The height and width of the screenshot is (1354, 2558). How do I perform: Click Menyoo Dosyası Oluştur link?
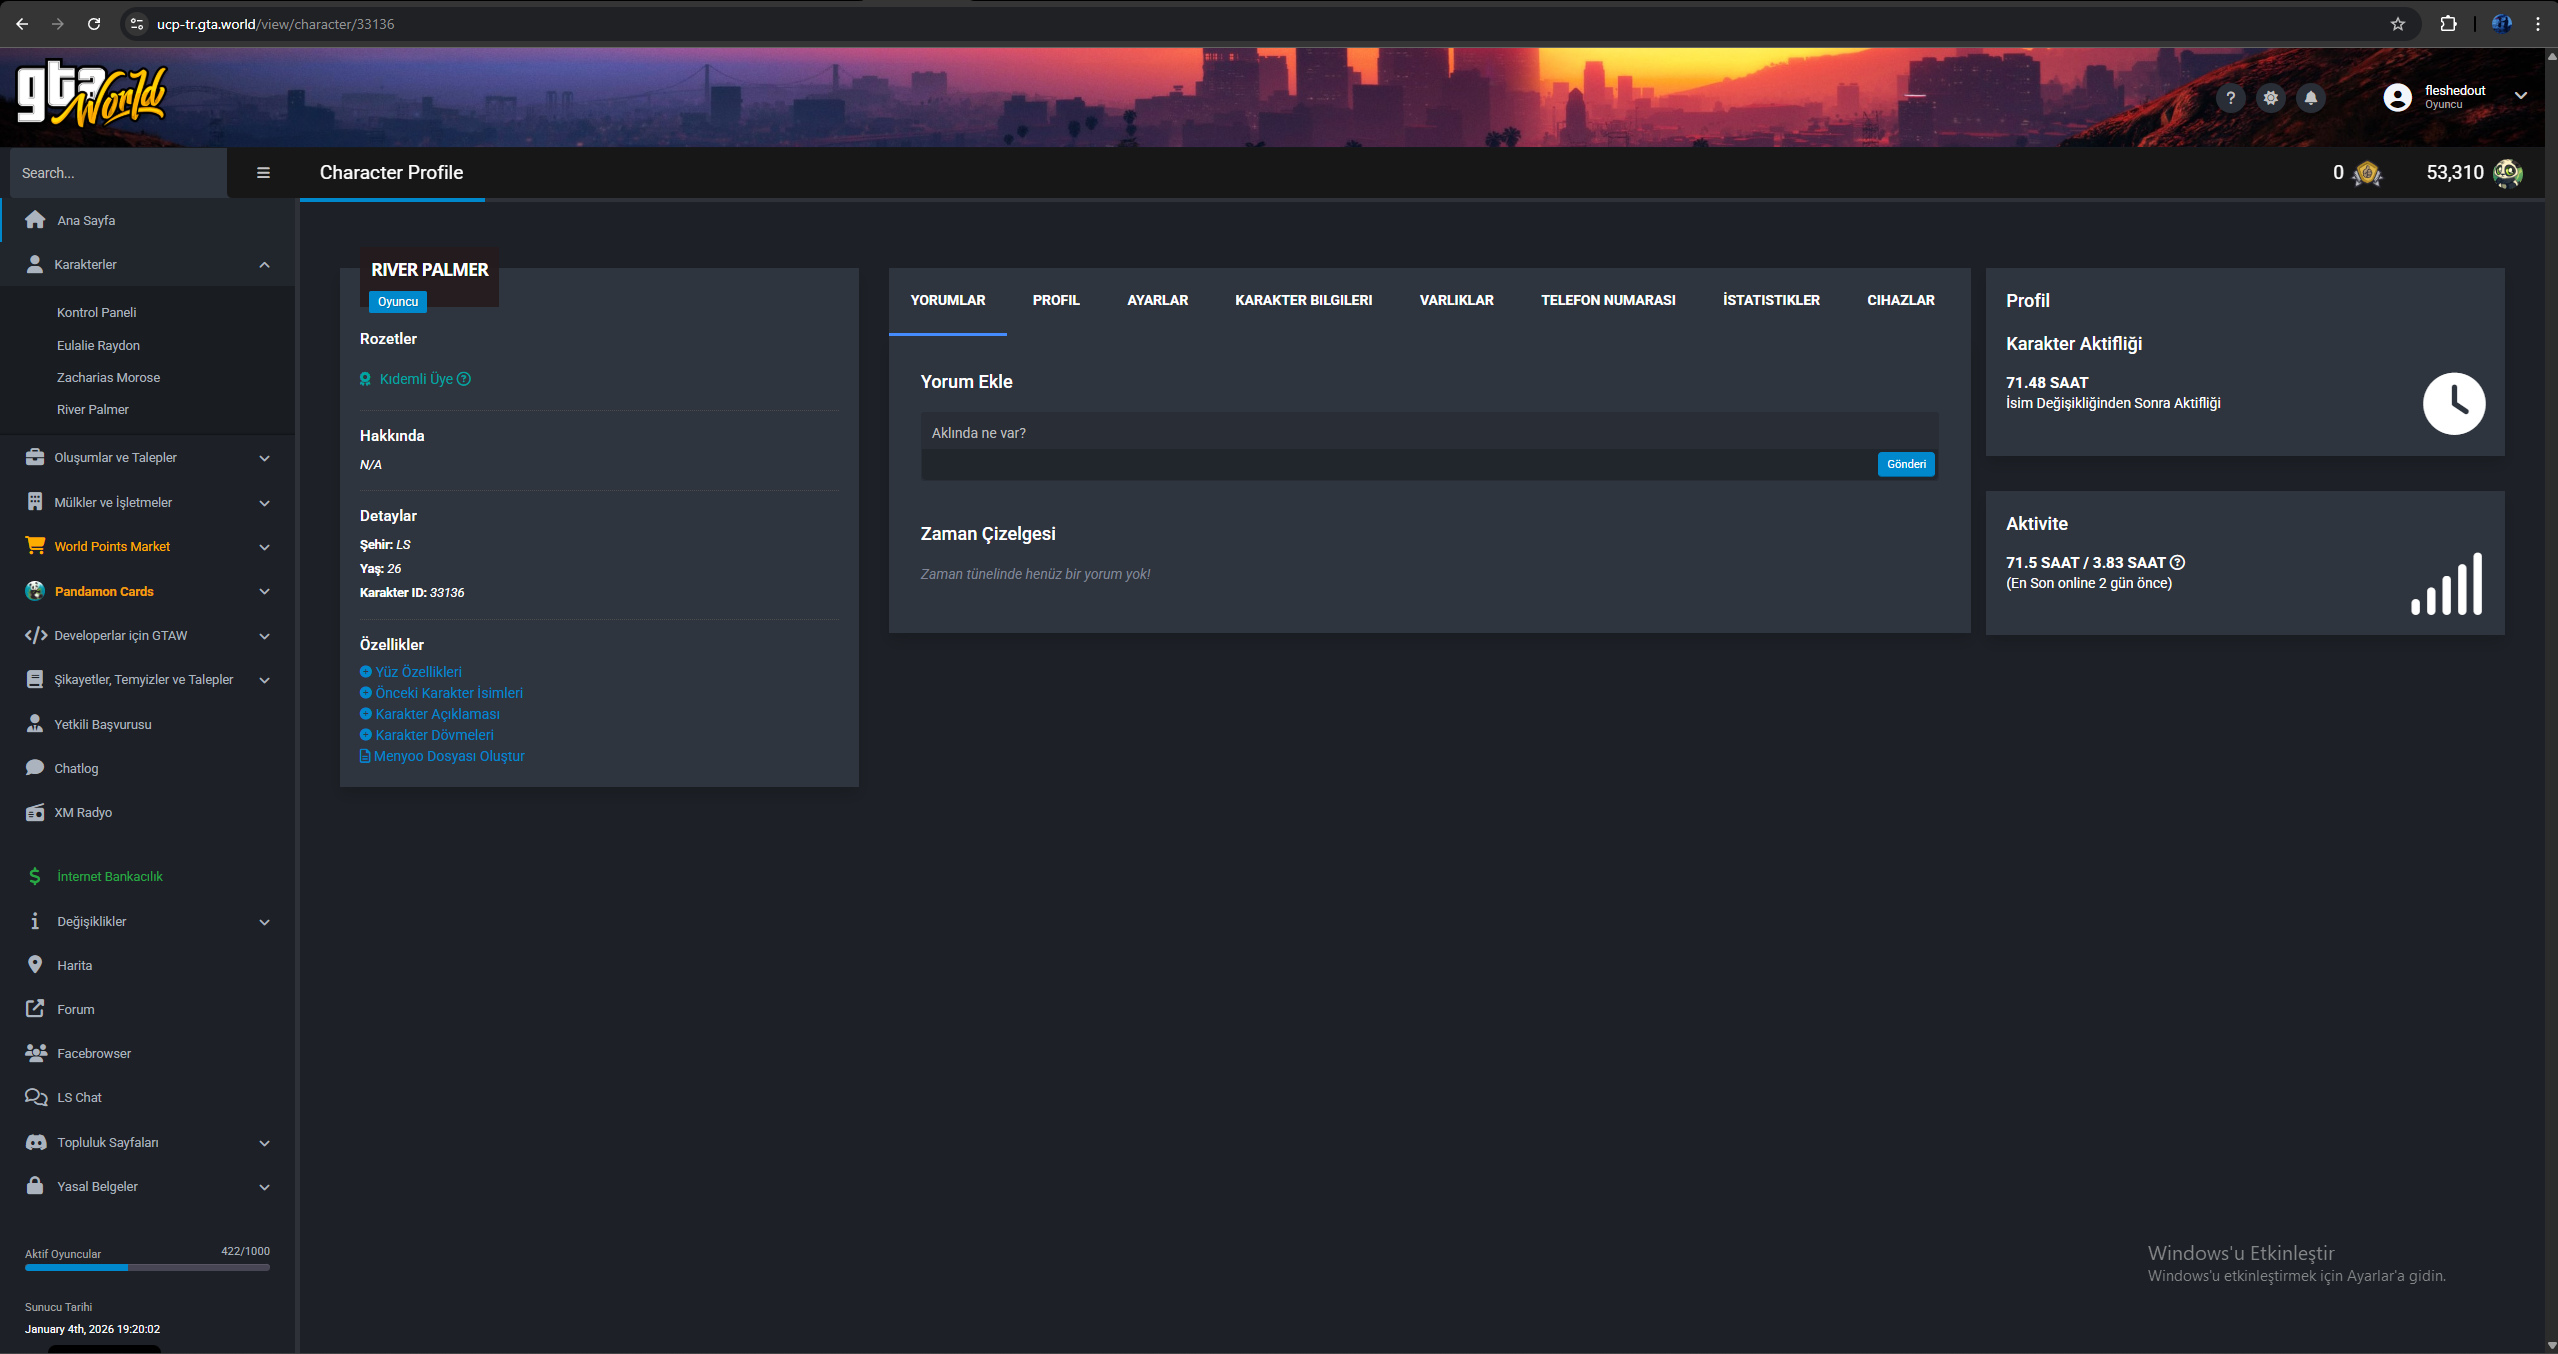[x=449, y=756]
